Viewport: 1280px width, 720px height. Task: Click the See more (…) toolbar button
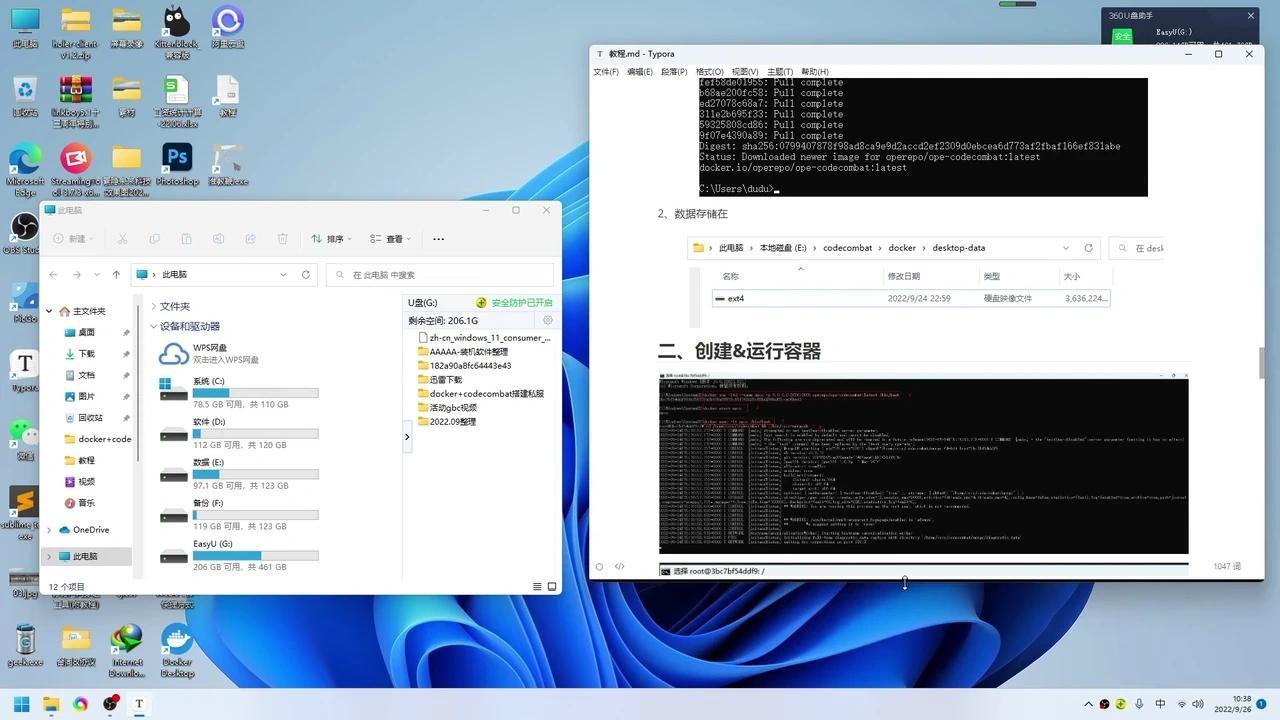(438, 238)
